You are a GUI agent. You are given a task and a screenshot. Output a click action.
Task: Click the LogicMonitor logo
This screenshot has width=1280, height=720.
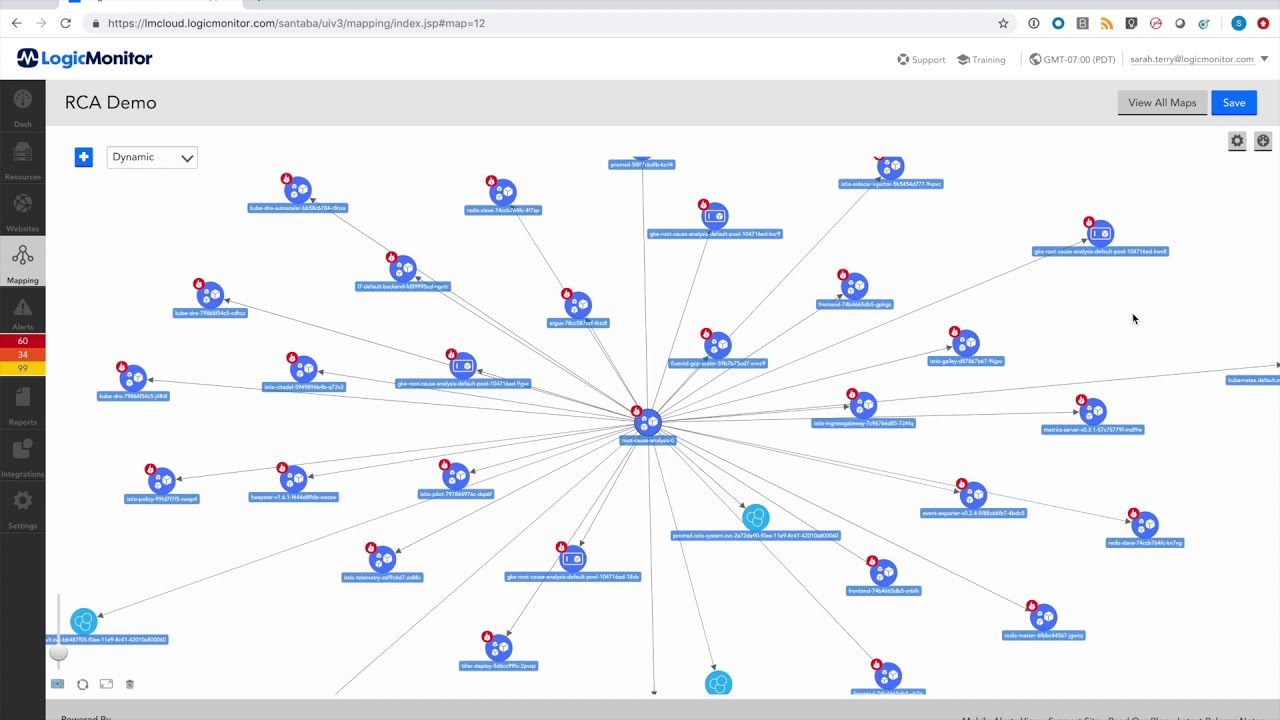tap(85, 58)
